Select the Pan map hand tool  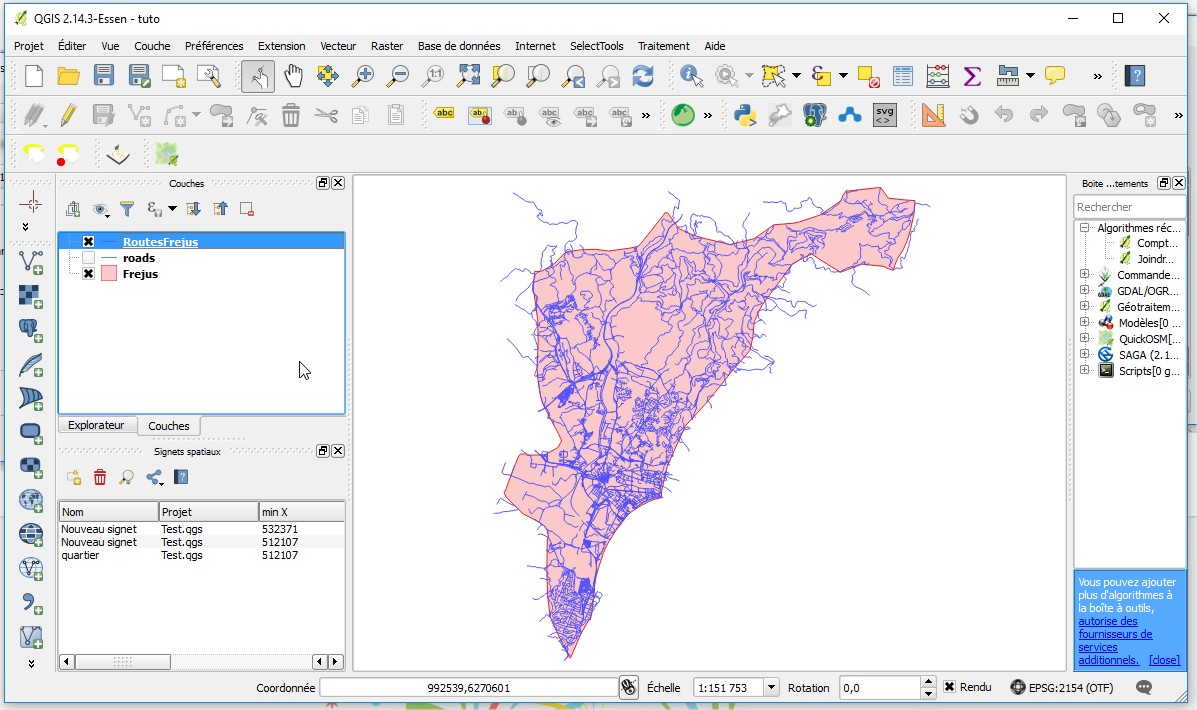[293, 76]
